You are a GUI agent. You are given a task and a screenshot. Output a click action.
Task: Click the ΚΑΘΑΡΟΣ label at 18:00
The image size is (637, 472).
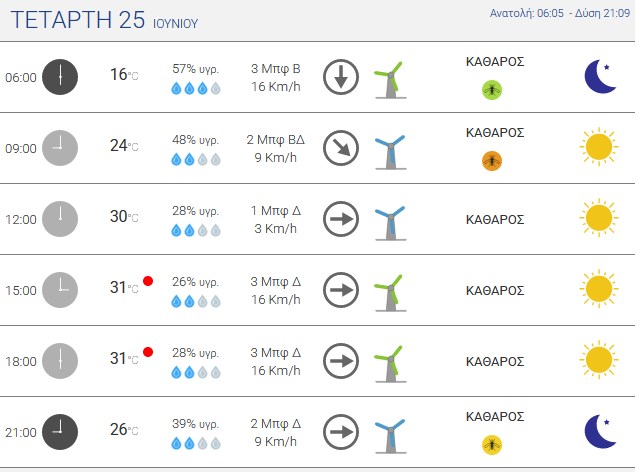pyautogui.click(x=495, y=361)
